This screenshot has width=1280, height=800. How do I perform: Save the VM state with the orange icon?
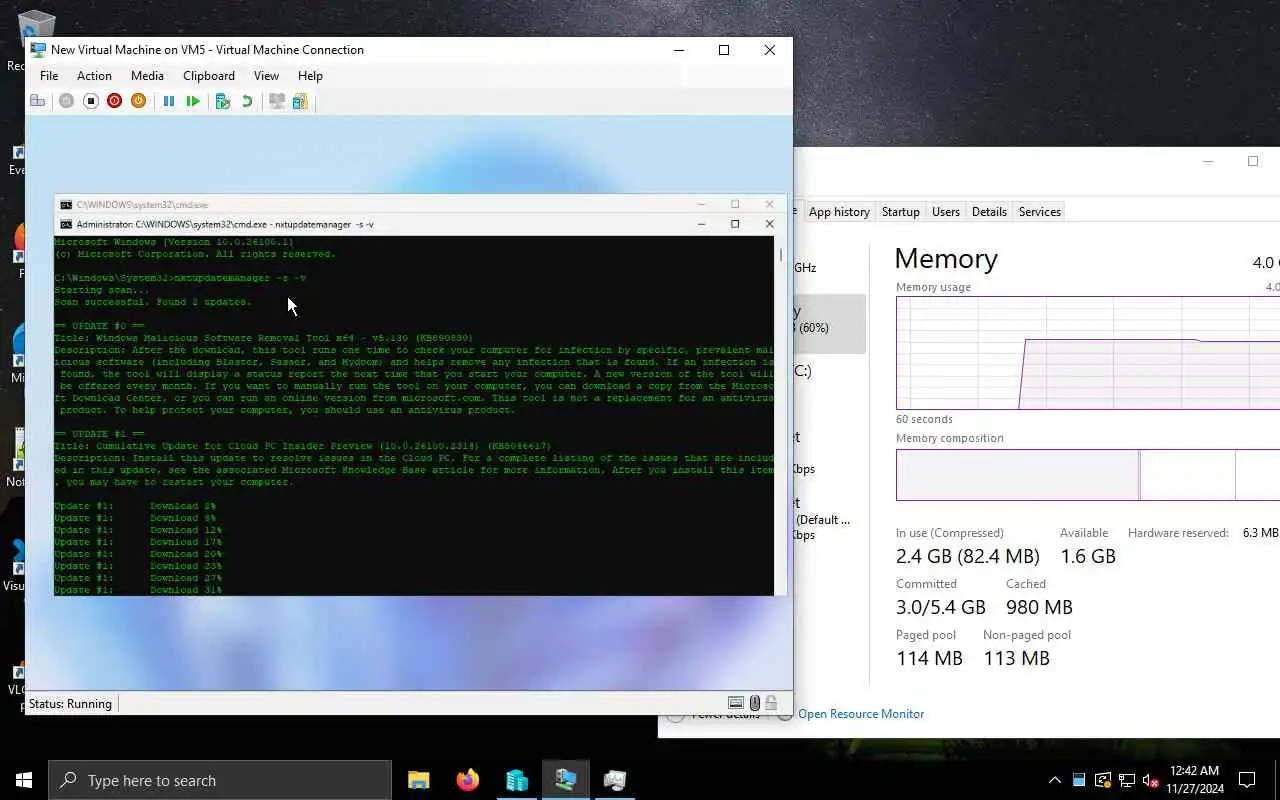click(x=138, y=101)
